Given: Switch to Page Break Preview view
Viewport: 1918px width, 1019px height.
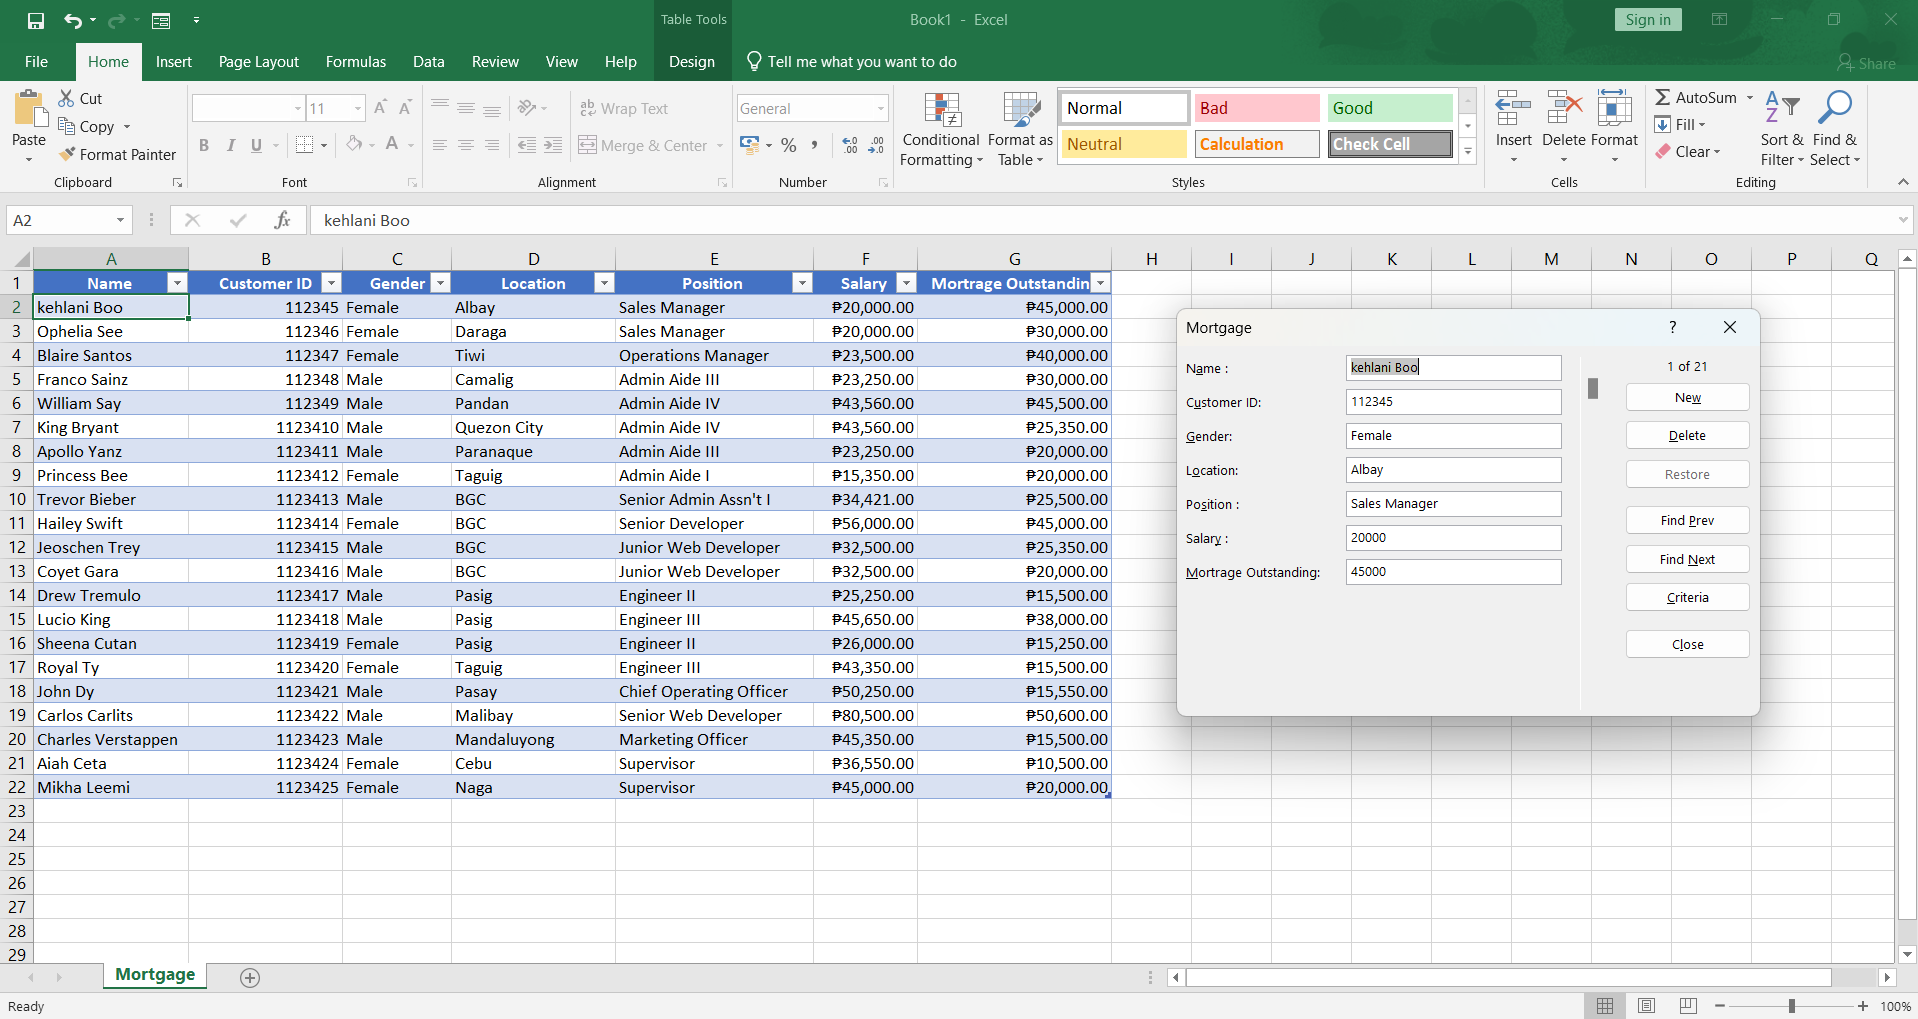Looking at the screenshot, I should tap(1688, 1006).
